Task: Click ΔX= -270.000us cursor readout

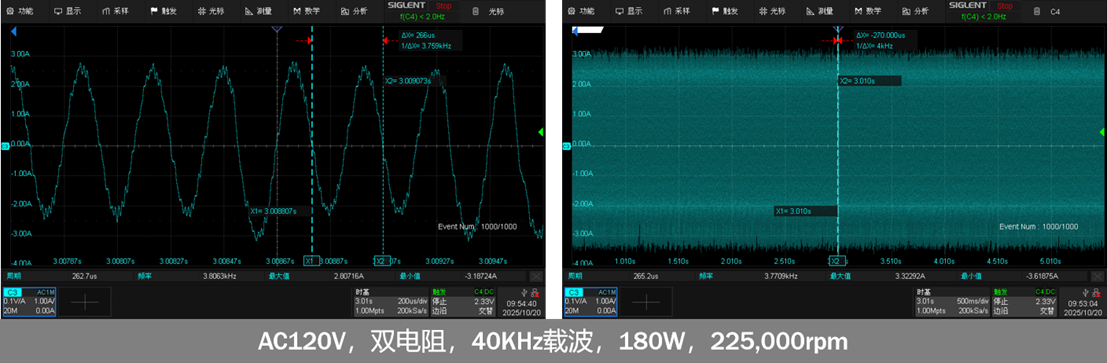Action: tap(881, 34)
